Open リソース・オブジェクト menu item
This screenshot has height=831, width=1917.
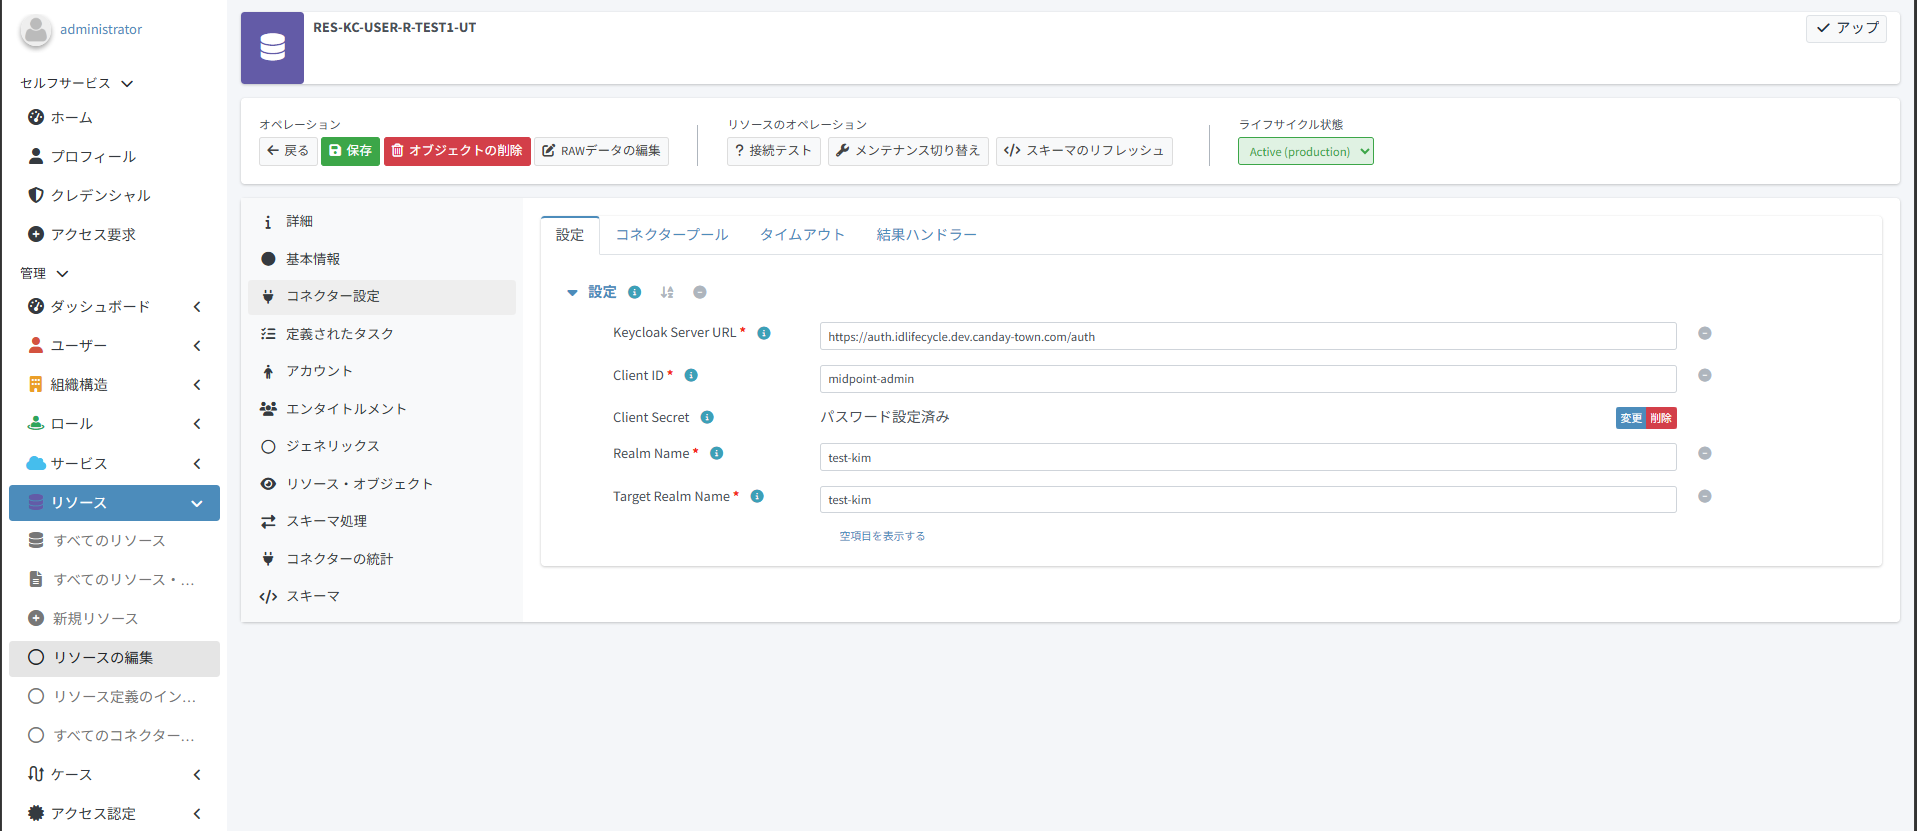point(382,484)
